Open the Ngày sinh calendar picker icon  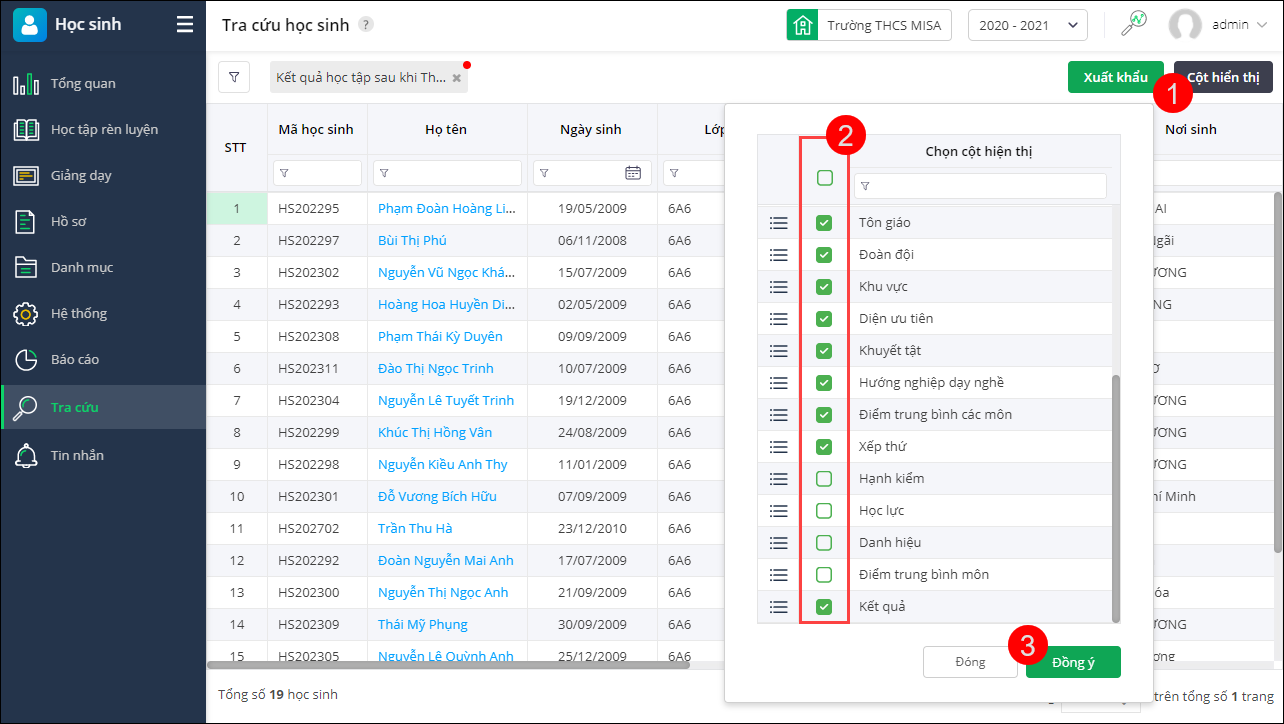633,173
